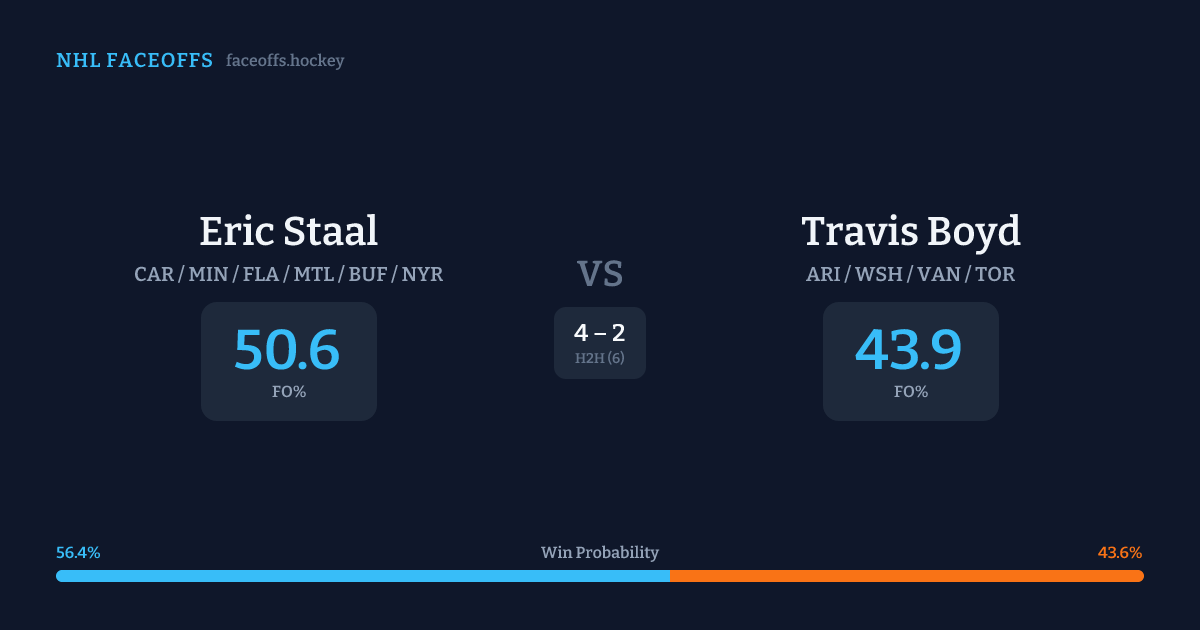Select the Eric Staal player name
The width and height of the screenshot is (1200, 630).
(288, 231)
